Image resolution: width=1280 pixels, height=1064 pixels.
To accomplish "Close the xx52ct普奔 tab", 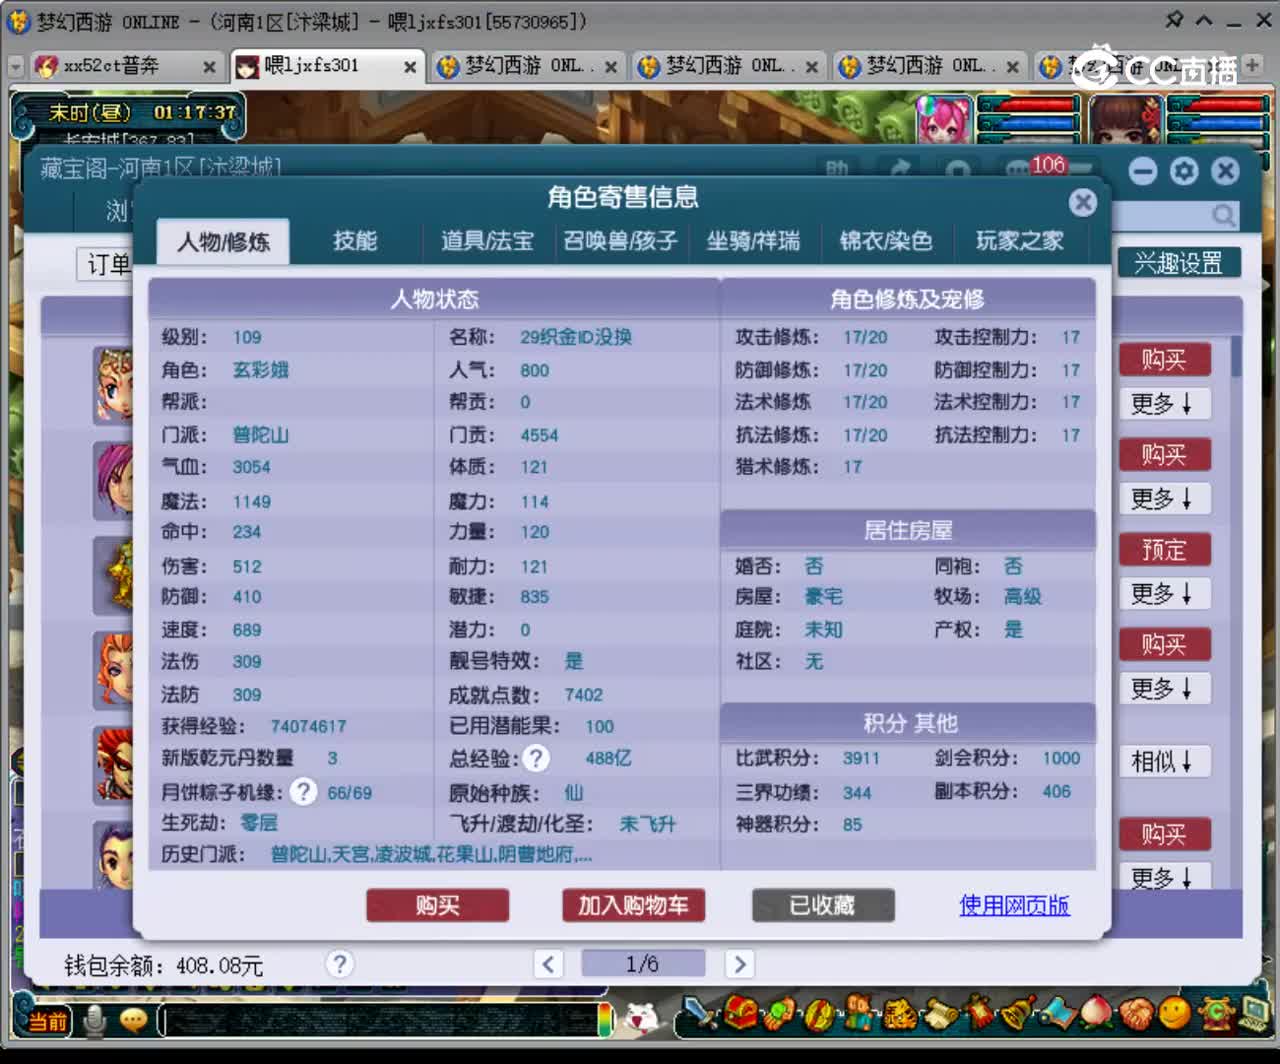I will pyautogui.click(x=209, y=67).
